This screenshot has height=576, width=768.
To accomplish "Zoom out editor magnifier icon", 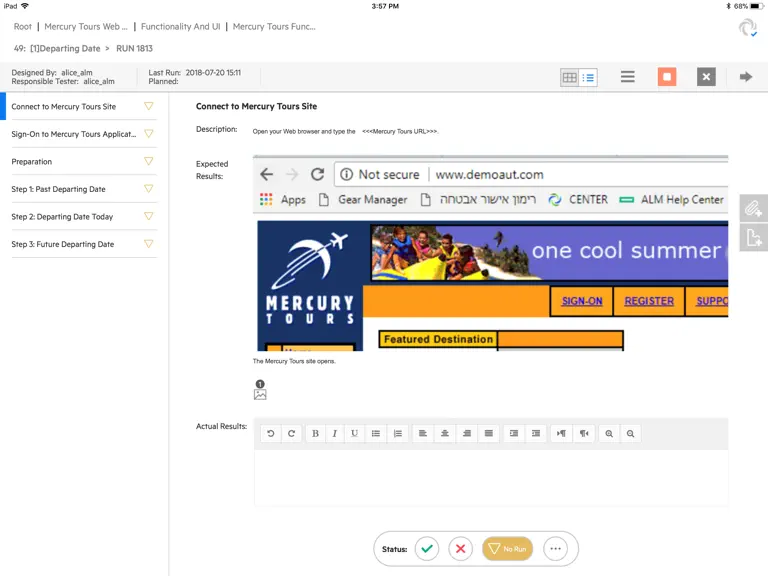I will coord(630,433).
